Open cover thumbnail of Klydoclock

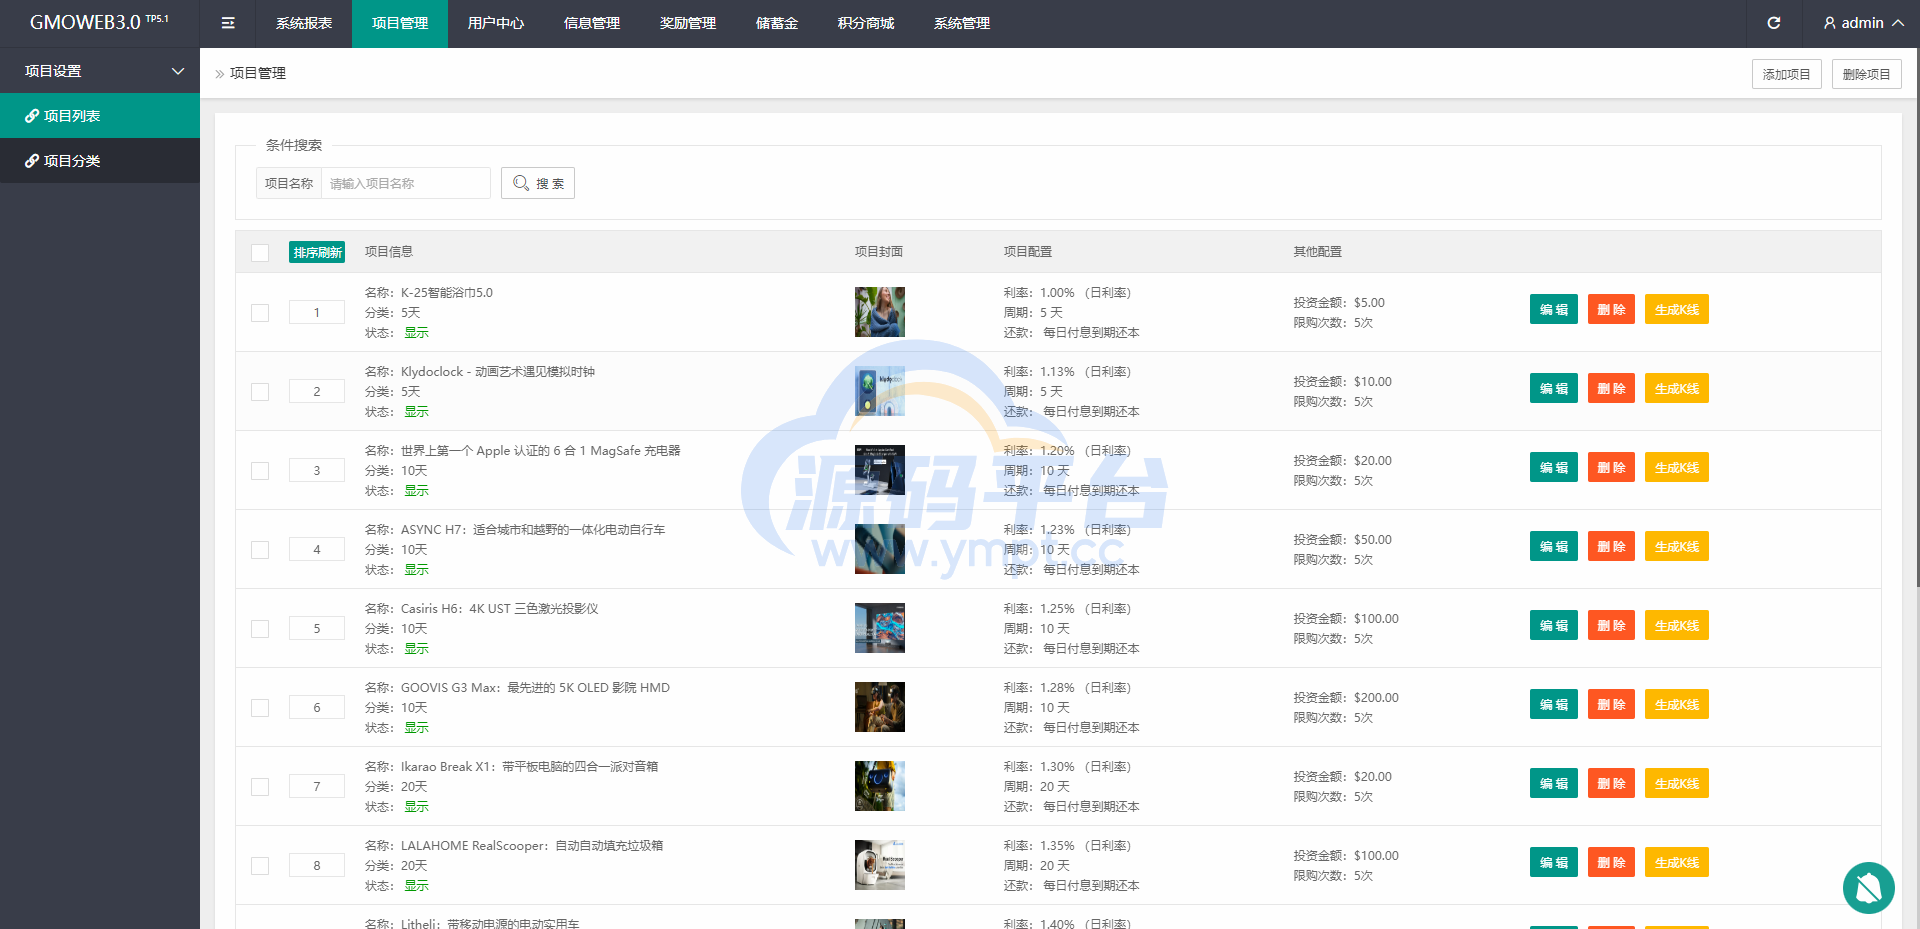[x=880, y=391]
